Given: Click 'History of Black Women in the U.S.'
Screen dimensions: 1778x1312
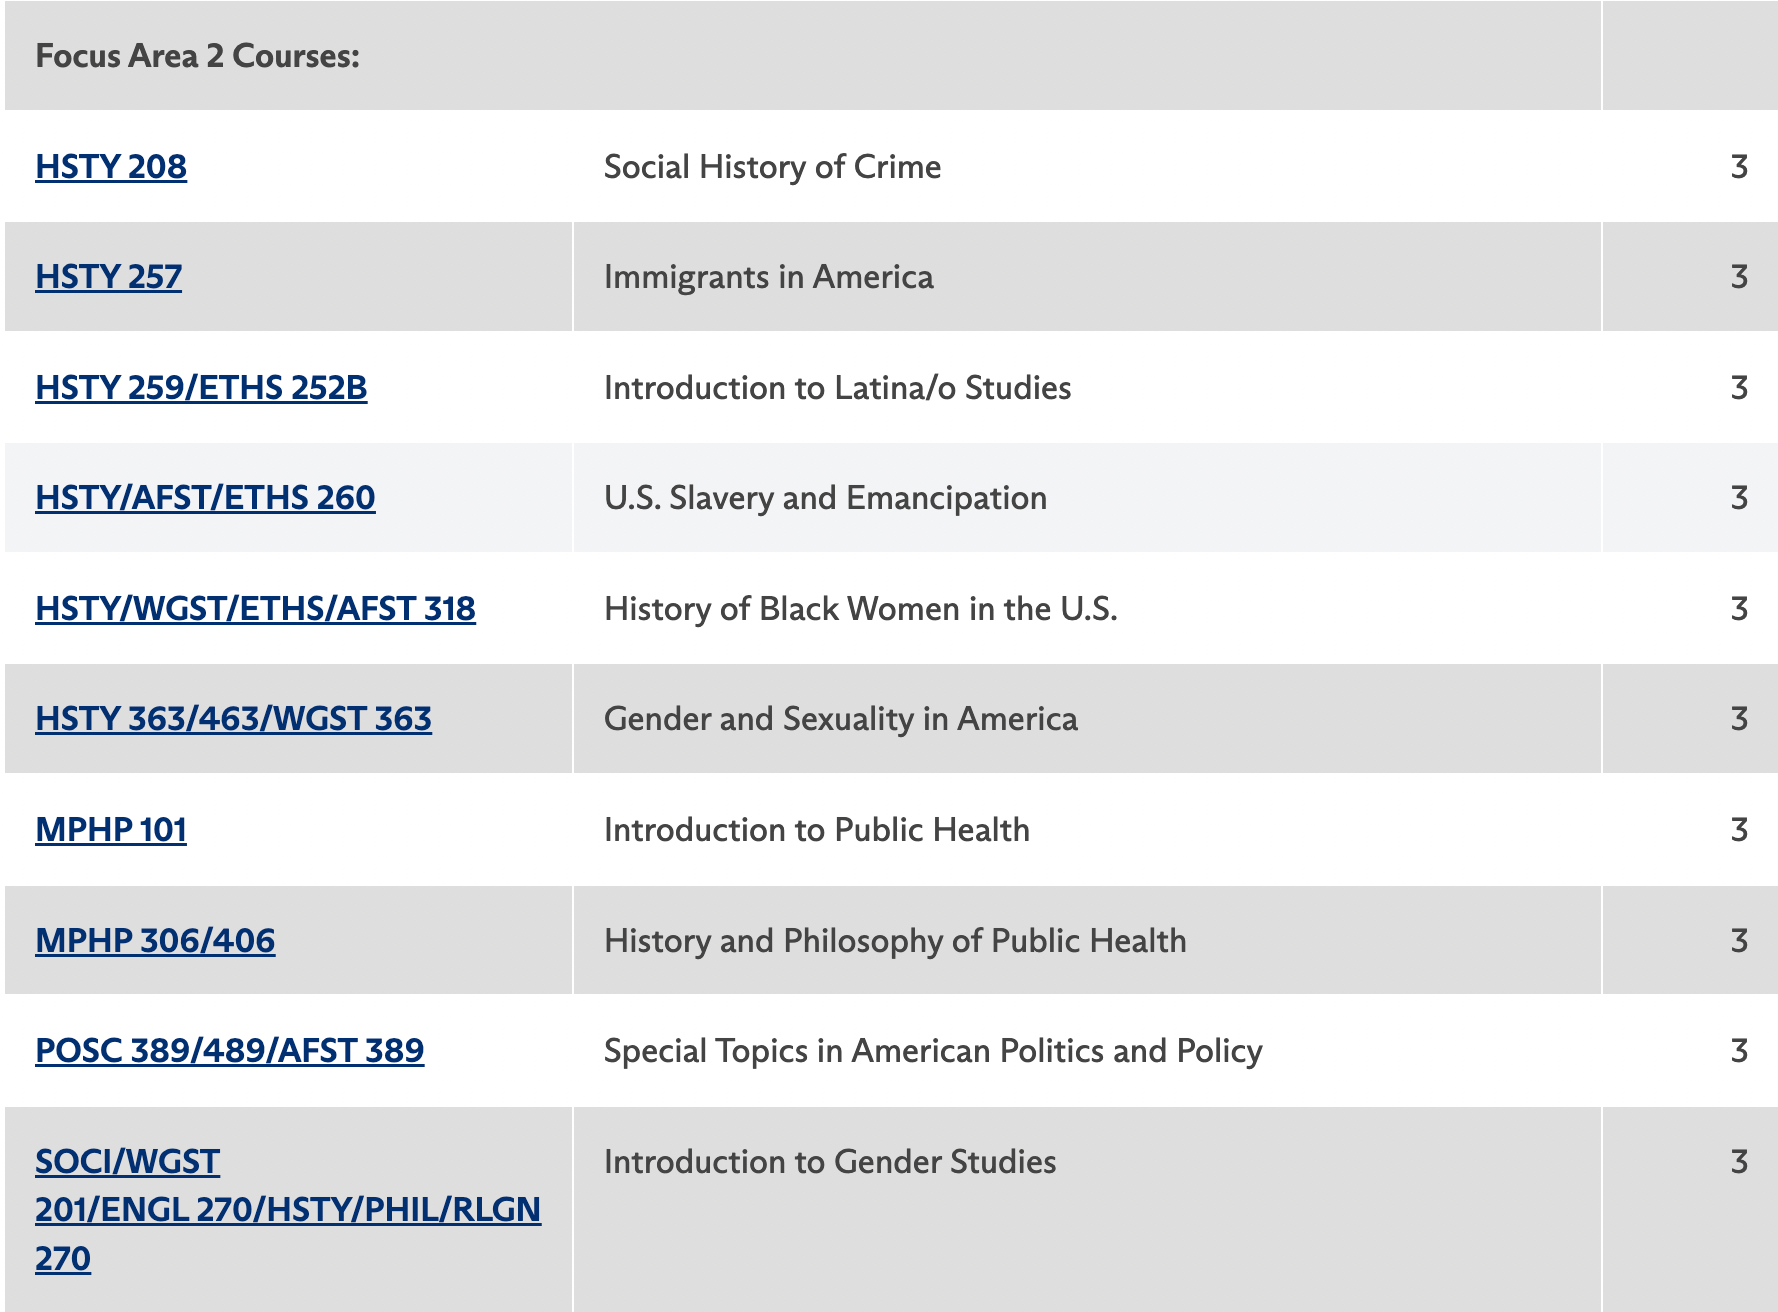Looking at the screenshot, I should pyautogui.click(x=860, y=609).
